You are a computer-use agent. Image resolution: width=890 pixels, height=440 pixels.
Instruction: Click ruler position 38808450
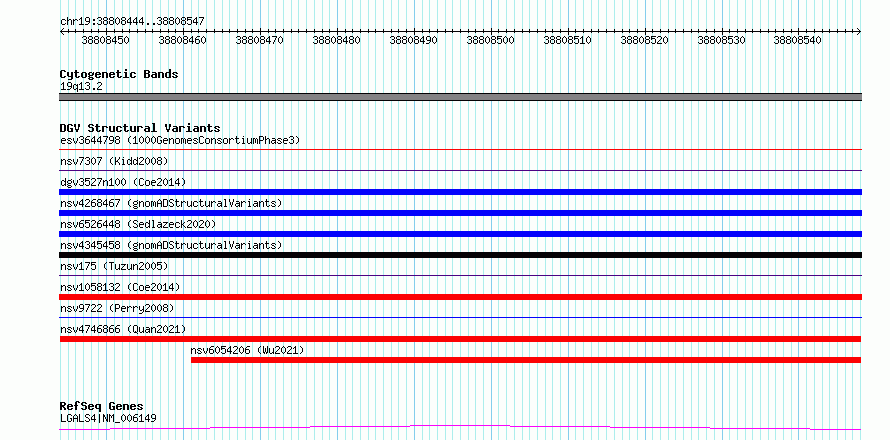pos(106,40)
